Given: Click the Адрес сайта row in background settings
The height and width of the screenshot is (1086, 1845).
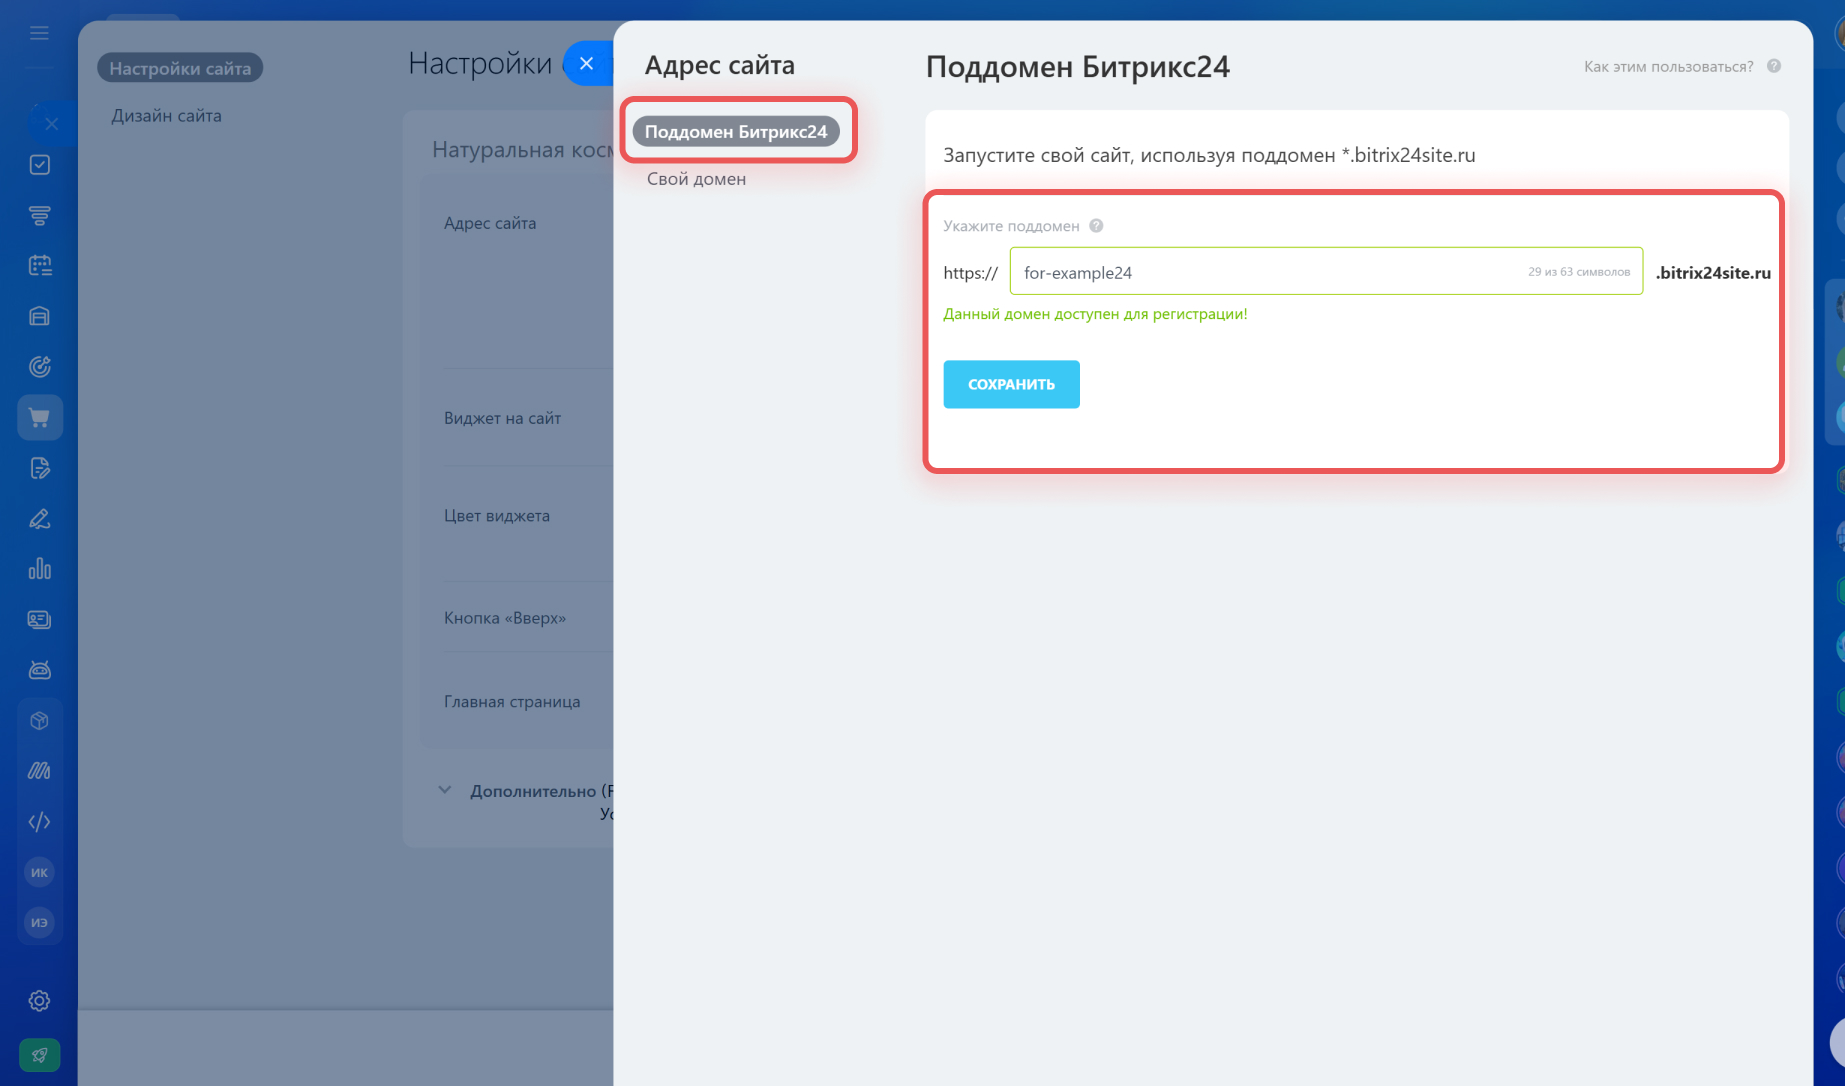Looking at the screenshot, I should (x=490, y=223).
